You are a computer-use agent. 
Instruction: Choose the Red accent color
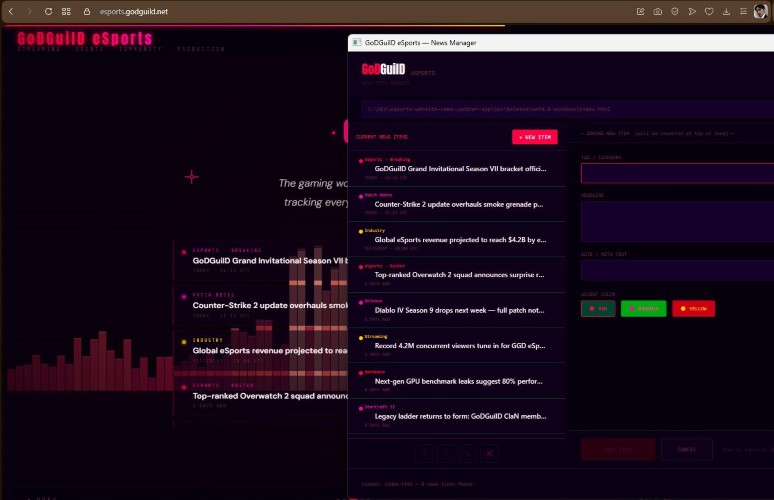click(598, 308)
